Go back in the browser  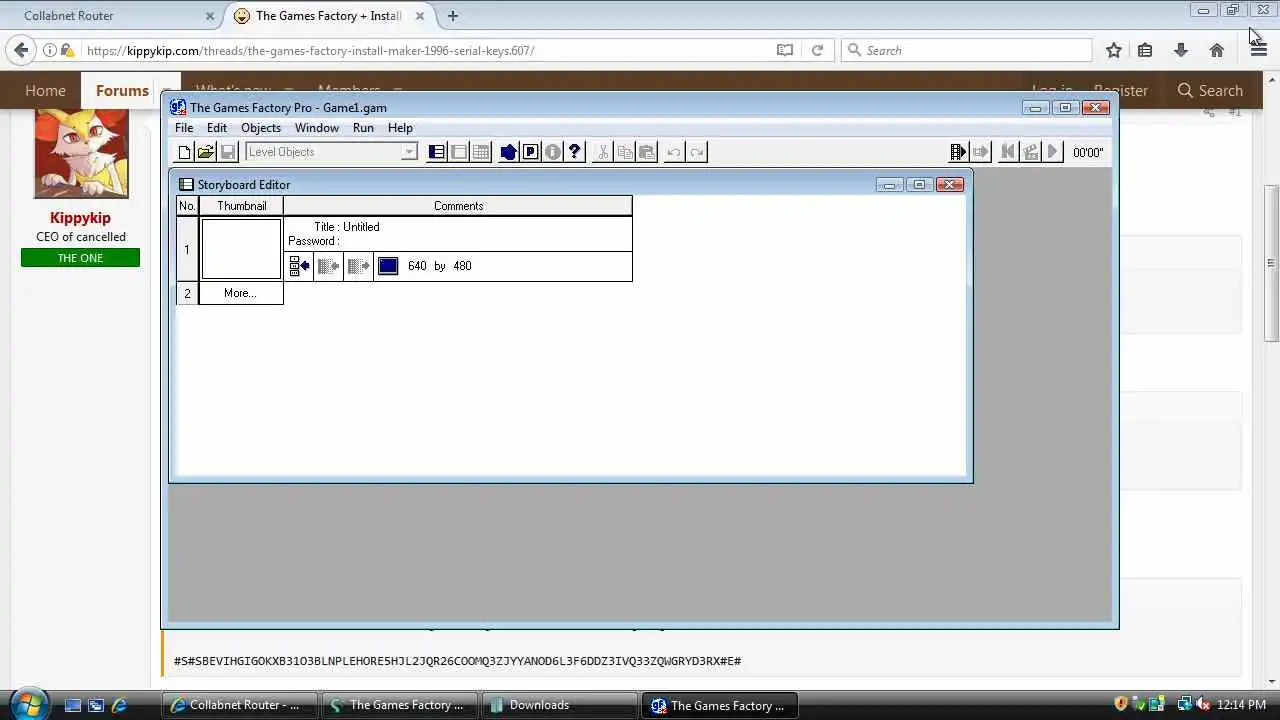tap(22, 50)
